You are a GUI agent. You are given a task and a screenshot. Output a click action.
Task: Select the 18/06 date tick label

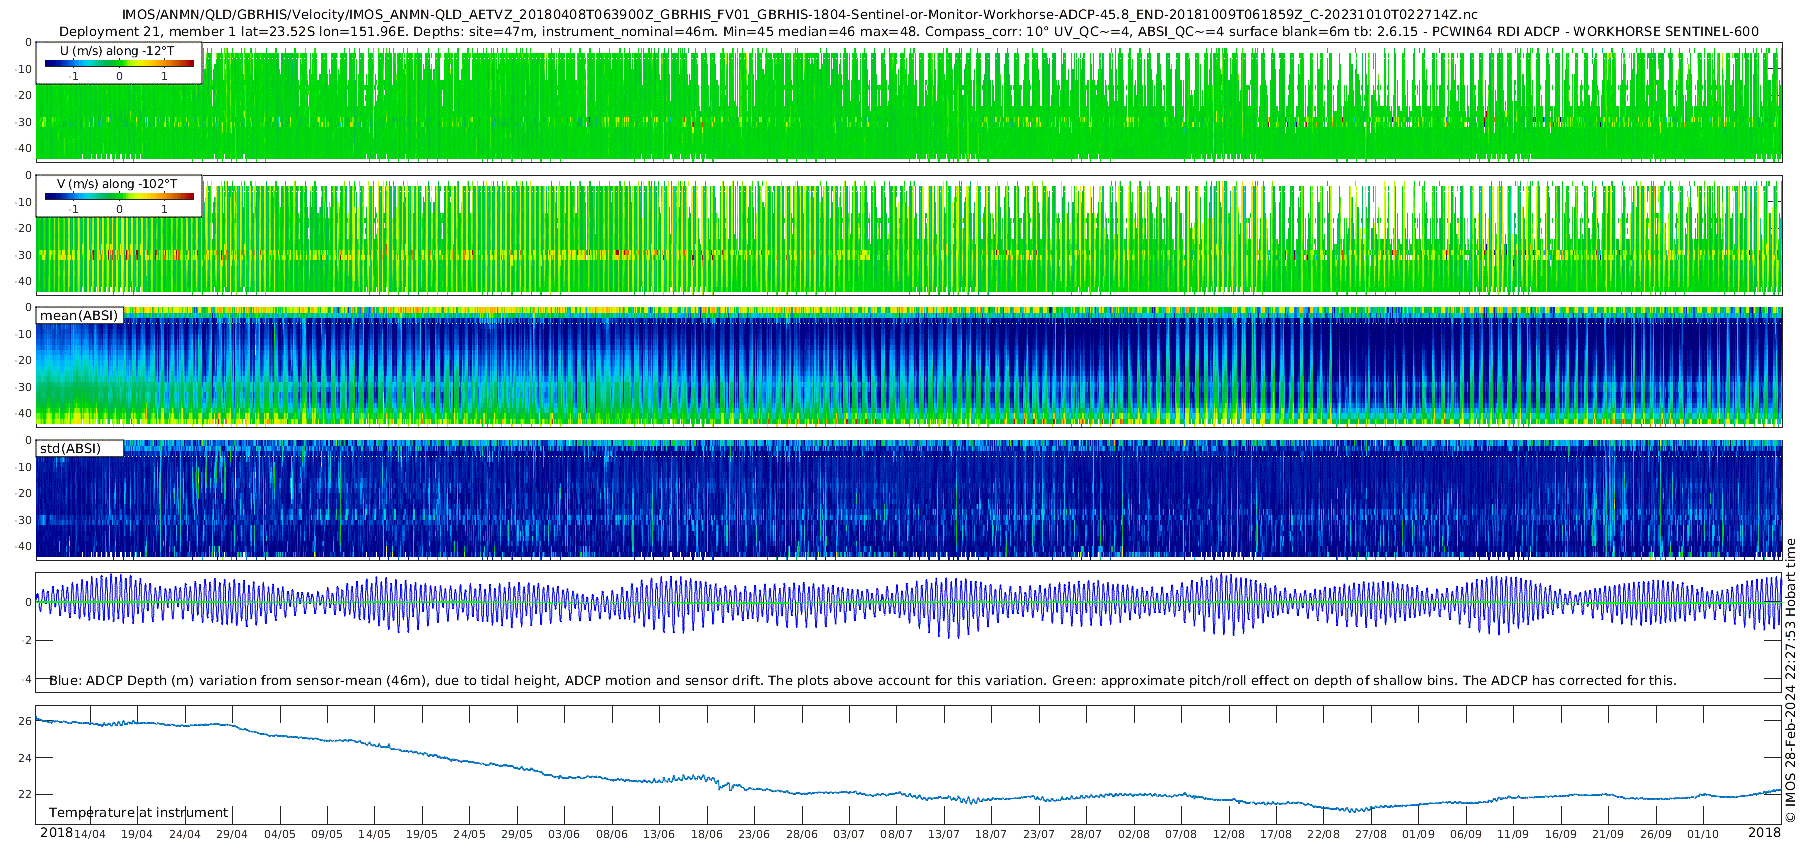tap(706, 834)
